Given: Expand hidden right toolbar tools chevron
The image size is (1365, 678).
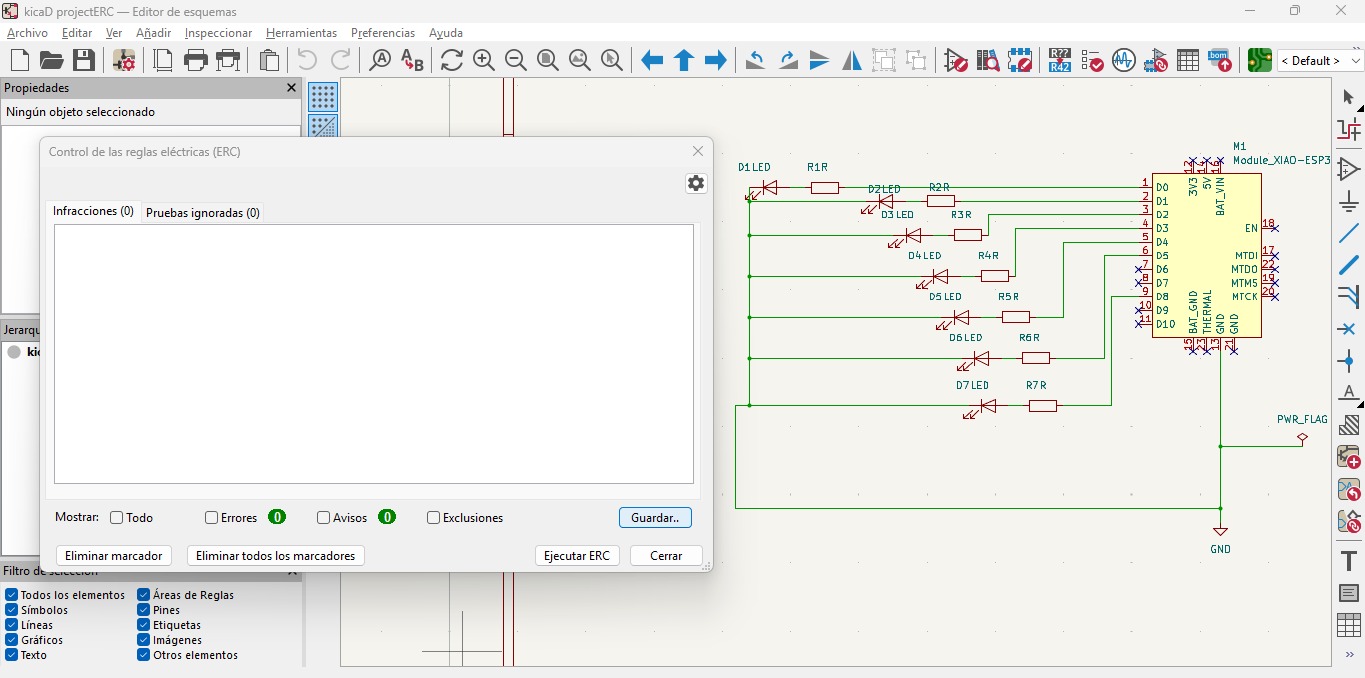Looking at the screenshot, I should click(x=1349, y=655).
